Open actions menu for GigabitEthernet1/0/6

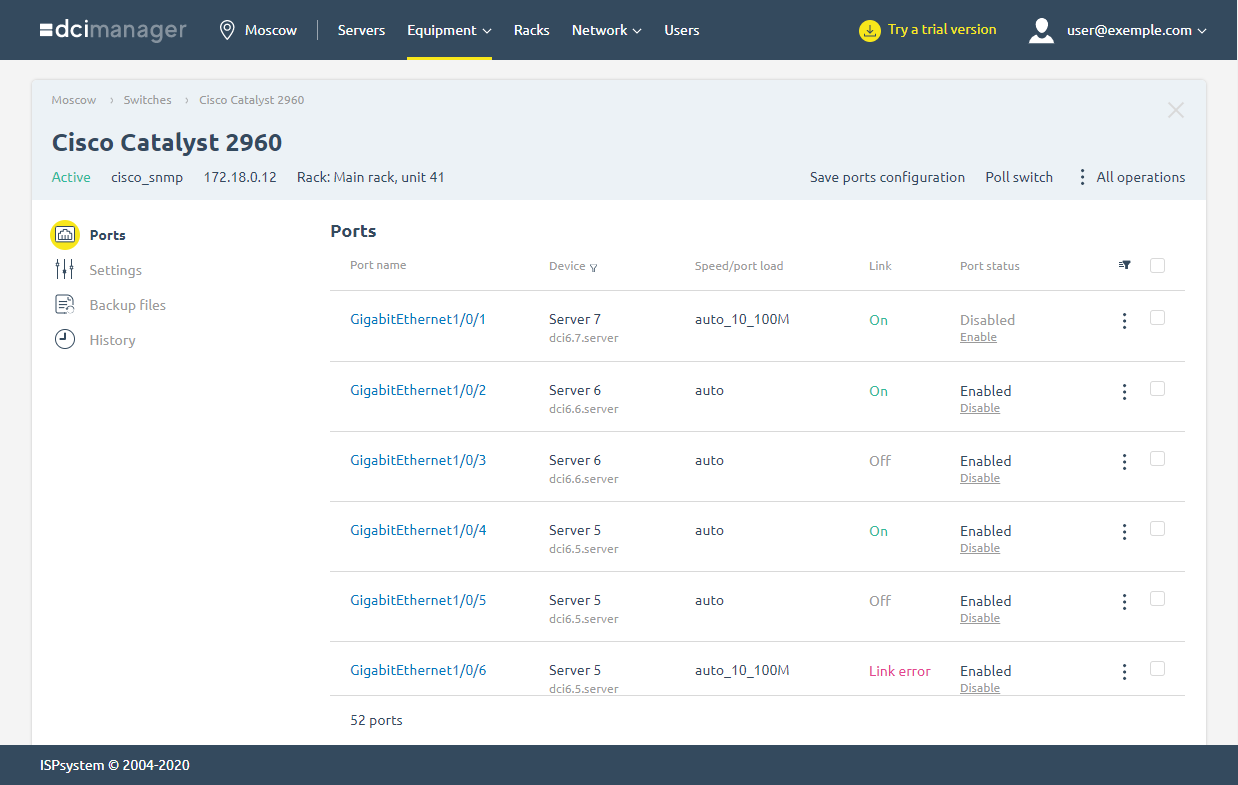click(1125, 672)
